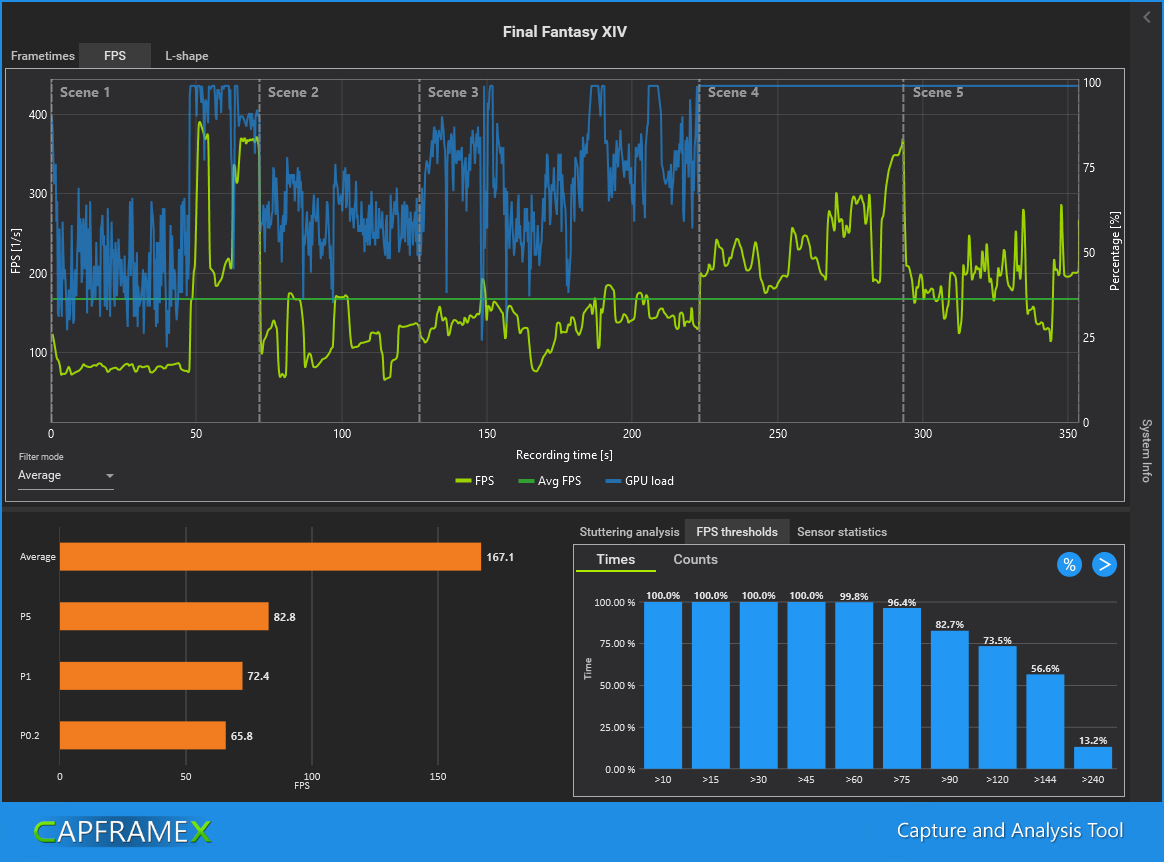
Task: Click the 65.8 value label
Action: click(x=241, y=736)
